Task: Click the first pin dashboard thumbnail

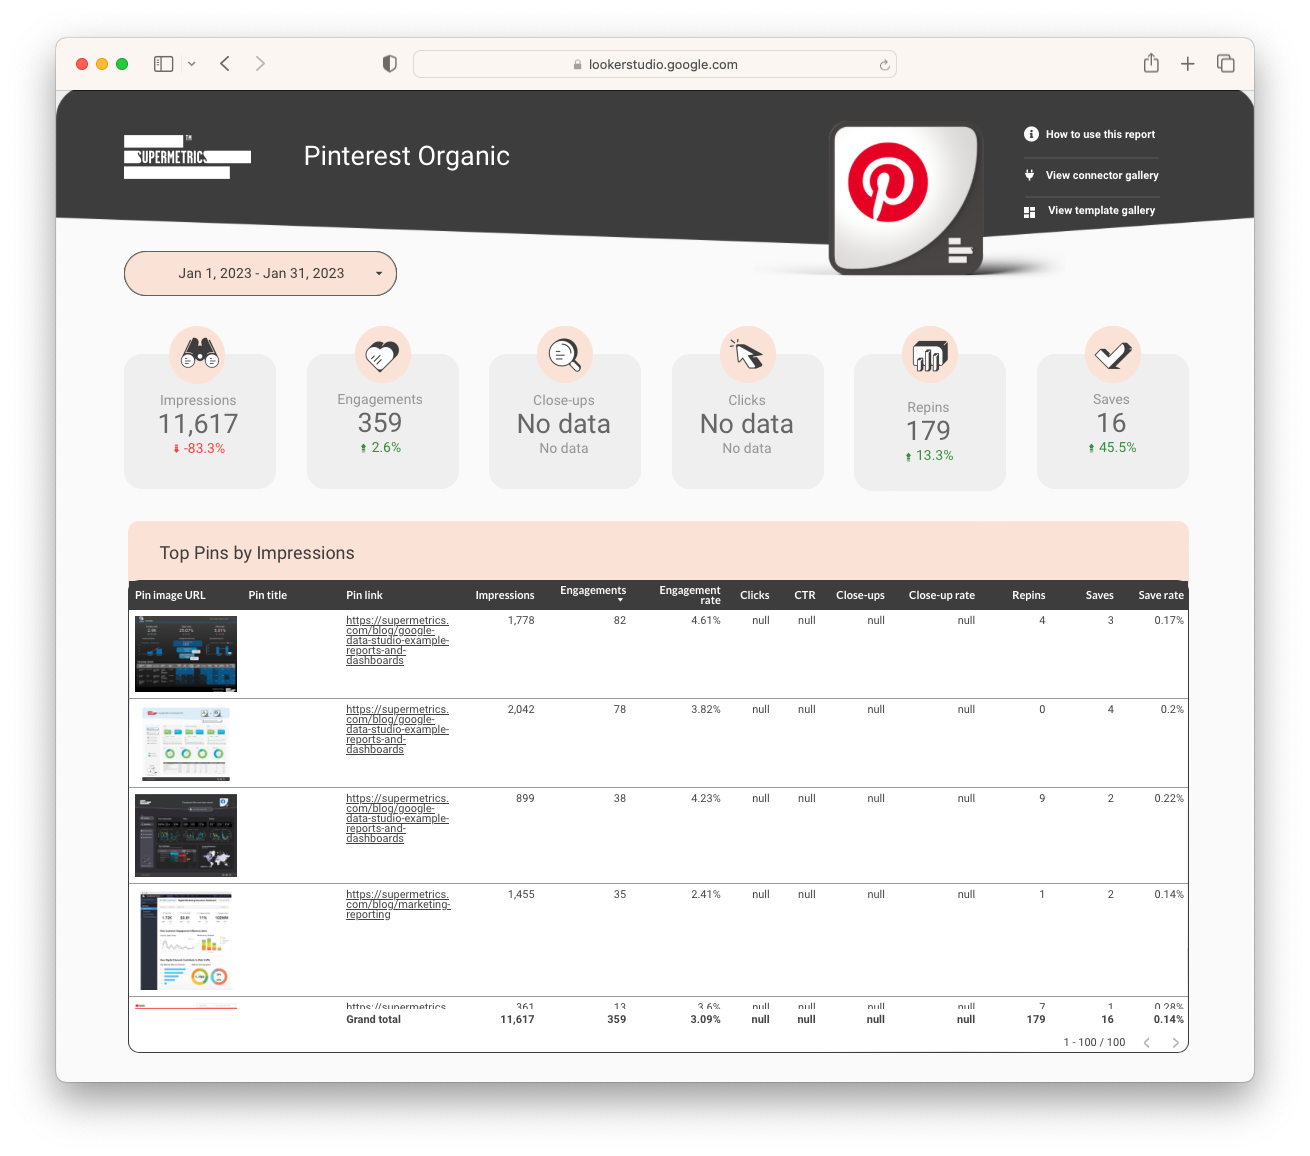Action: (186, 654)
